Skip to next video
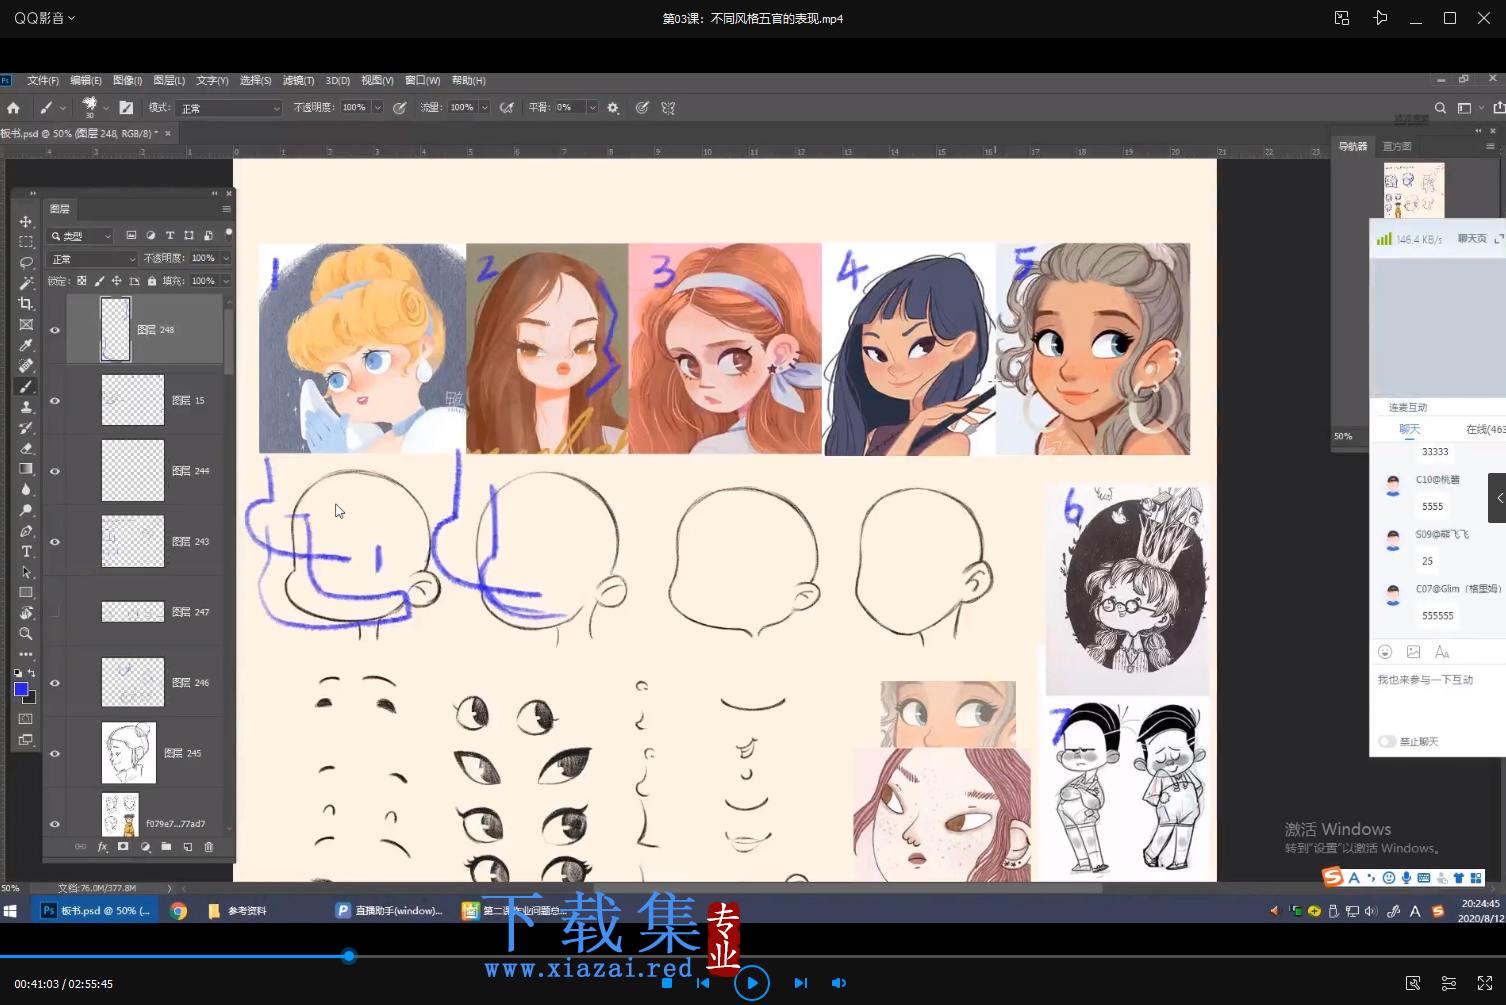Viewport: 1506px width, 1005px height. pyautogui.click(x=801, y=983)
